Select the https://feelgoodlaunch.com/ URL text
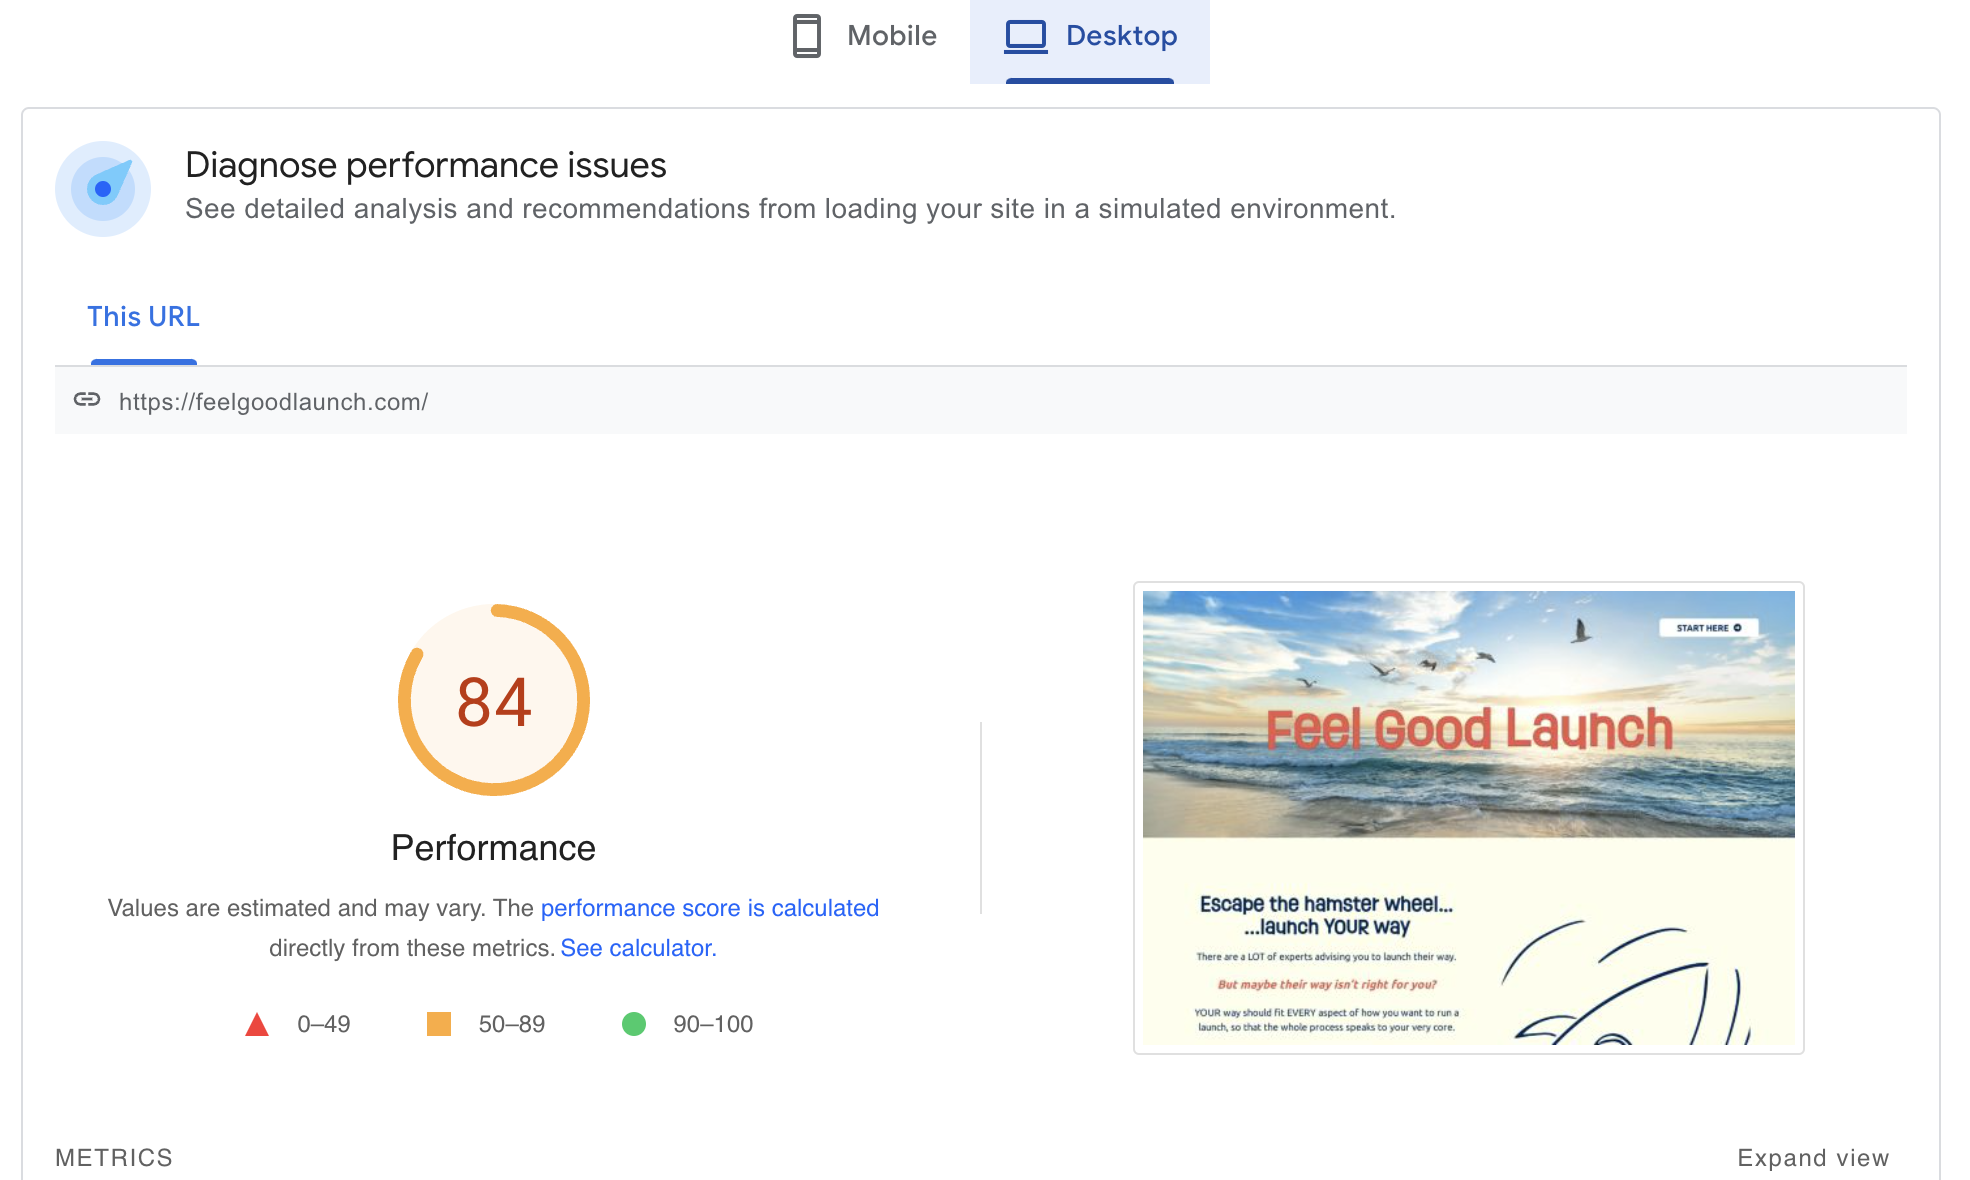This screenshot has height=1180, width=1970. (273, 402)
